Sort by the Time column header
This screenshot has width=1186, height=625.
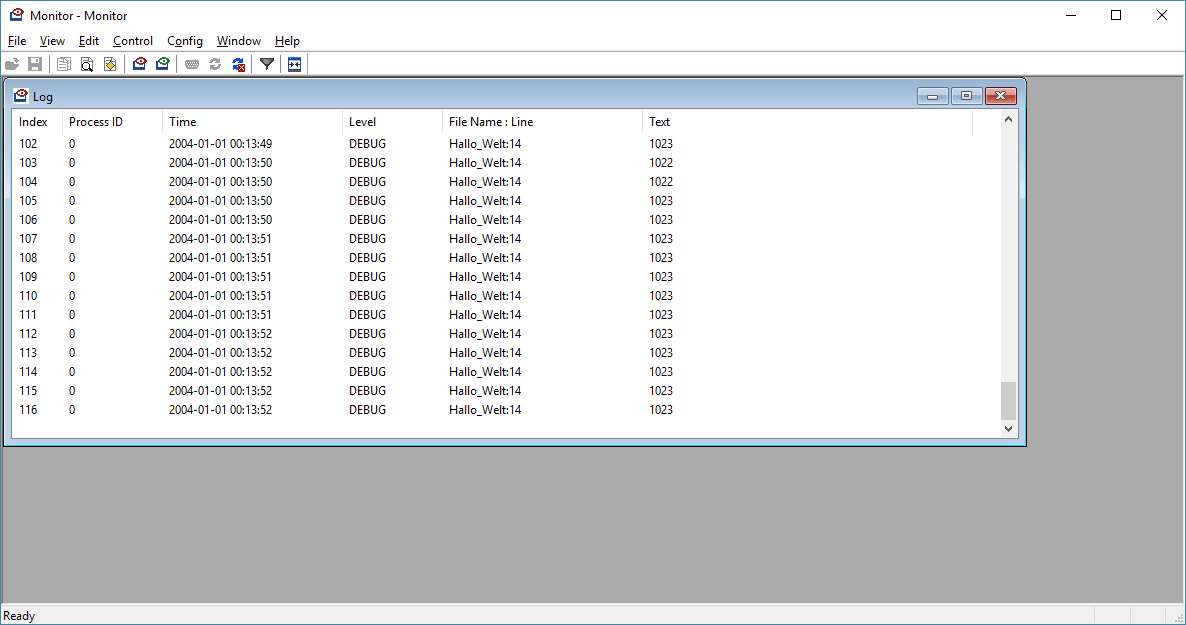252,122
